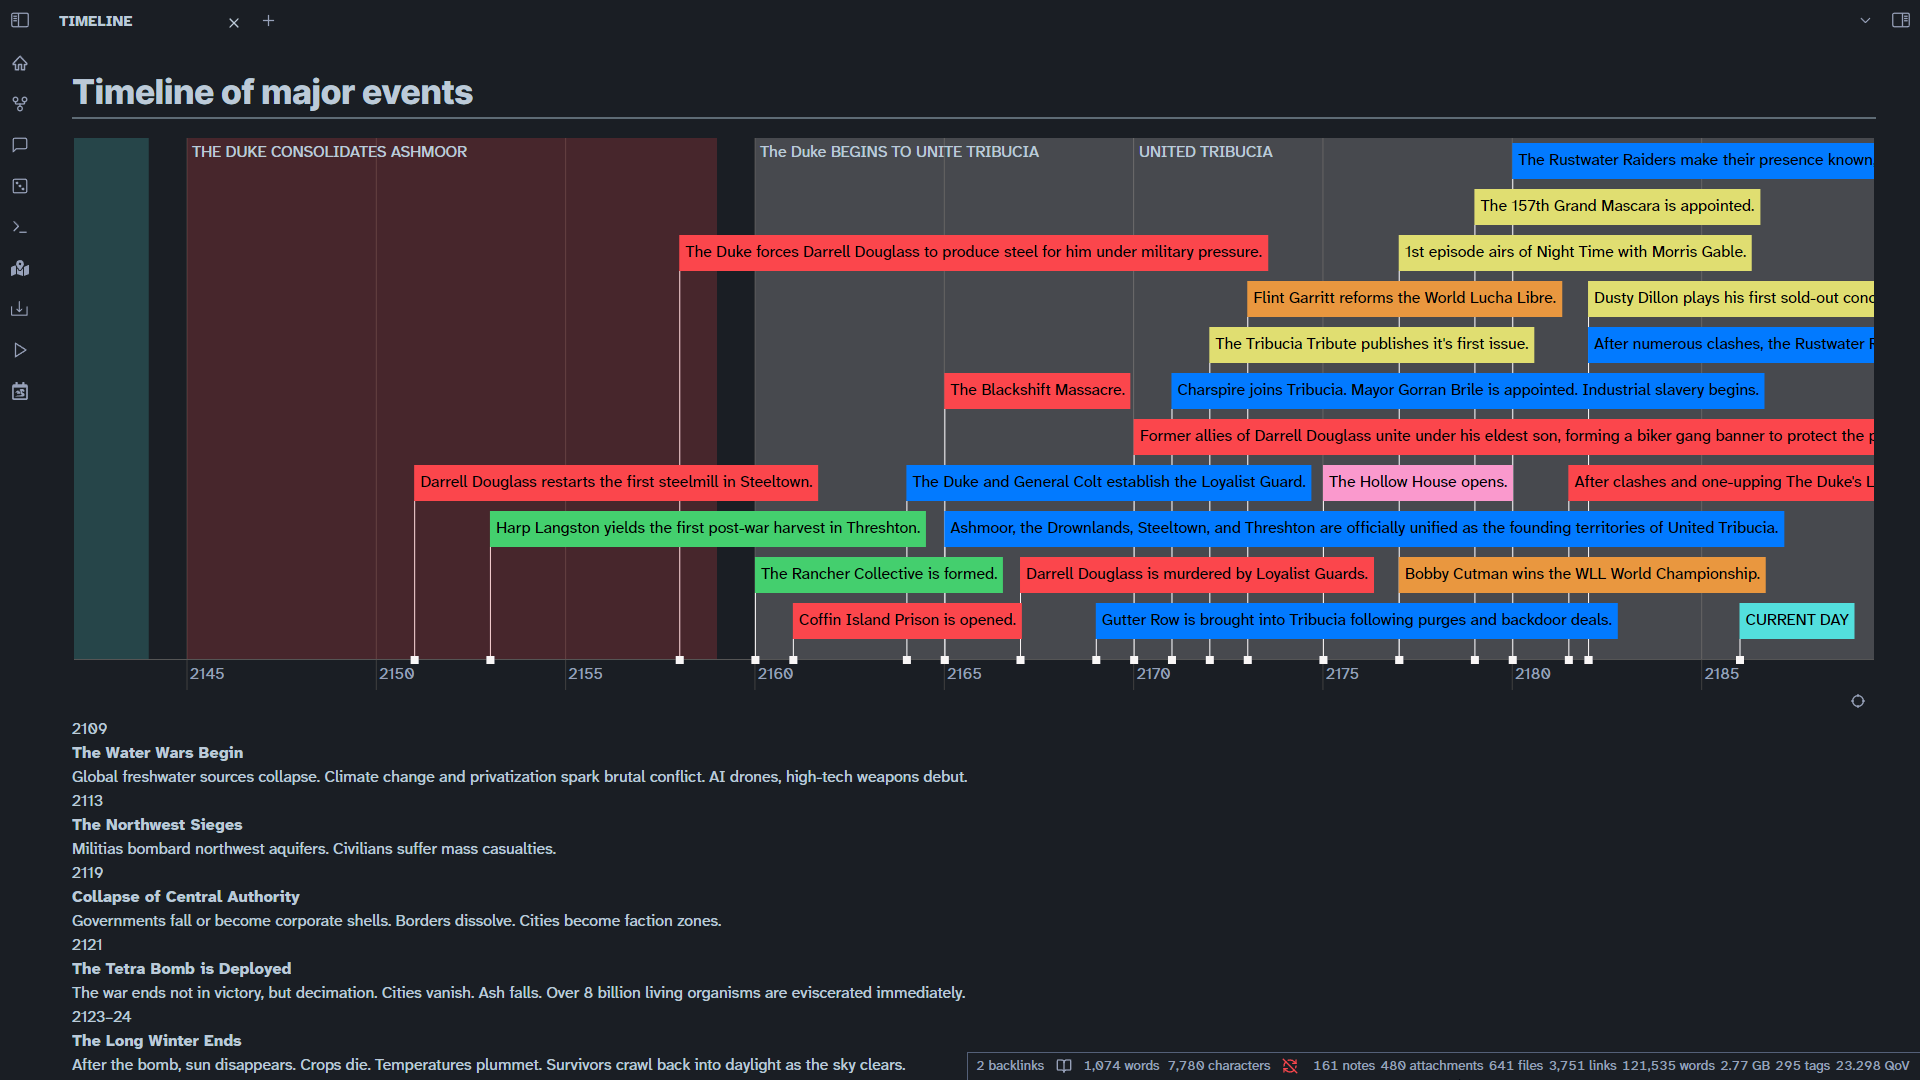Select '1st episode airs of Night Time' event
The height and width of the screenshot is (1080, 1920).
tap(1575, 252)
